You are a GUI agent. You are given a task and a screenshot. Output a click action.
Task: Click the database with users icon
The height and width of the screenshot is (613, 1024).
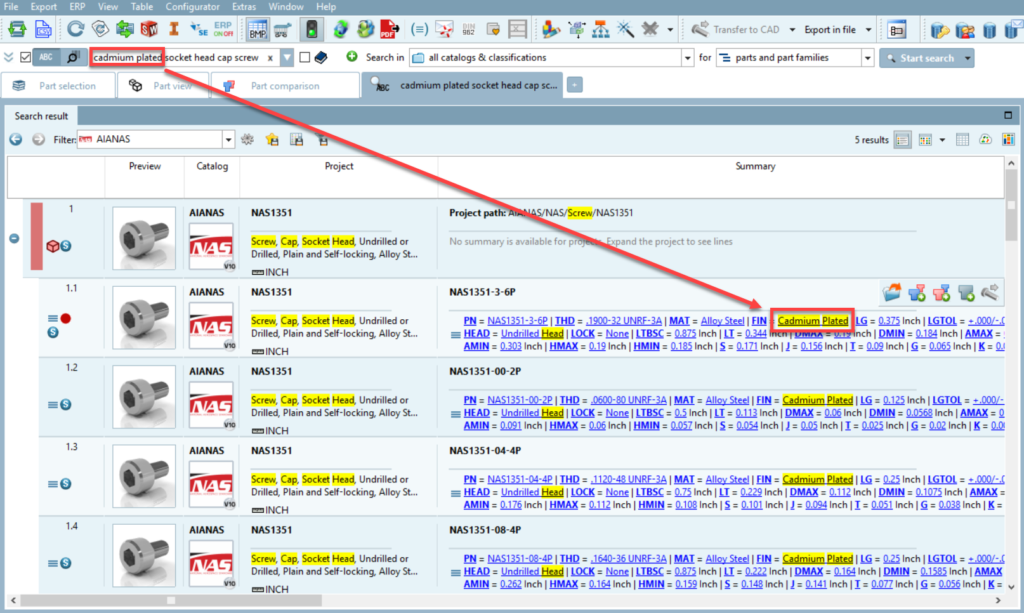[x=965, y=29]
